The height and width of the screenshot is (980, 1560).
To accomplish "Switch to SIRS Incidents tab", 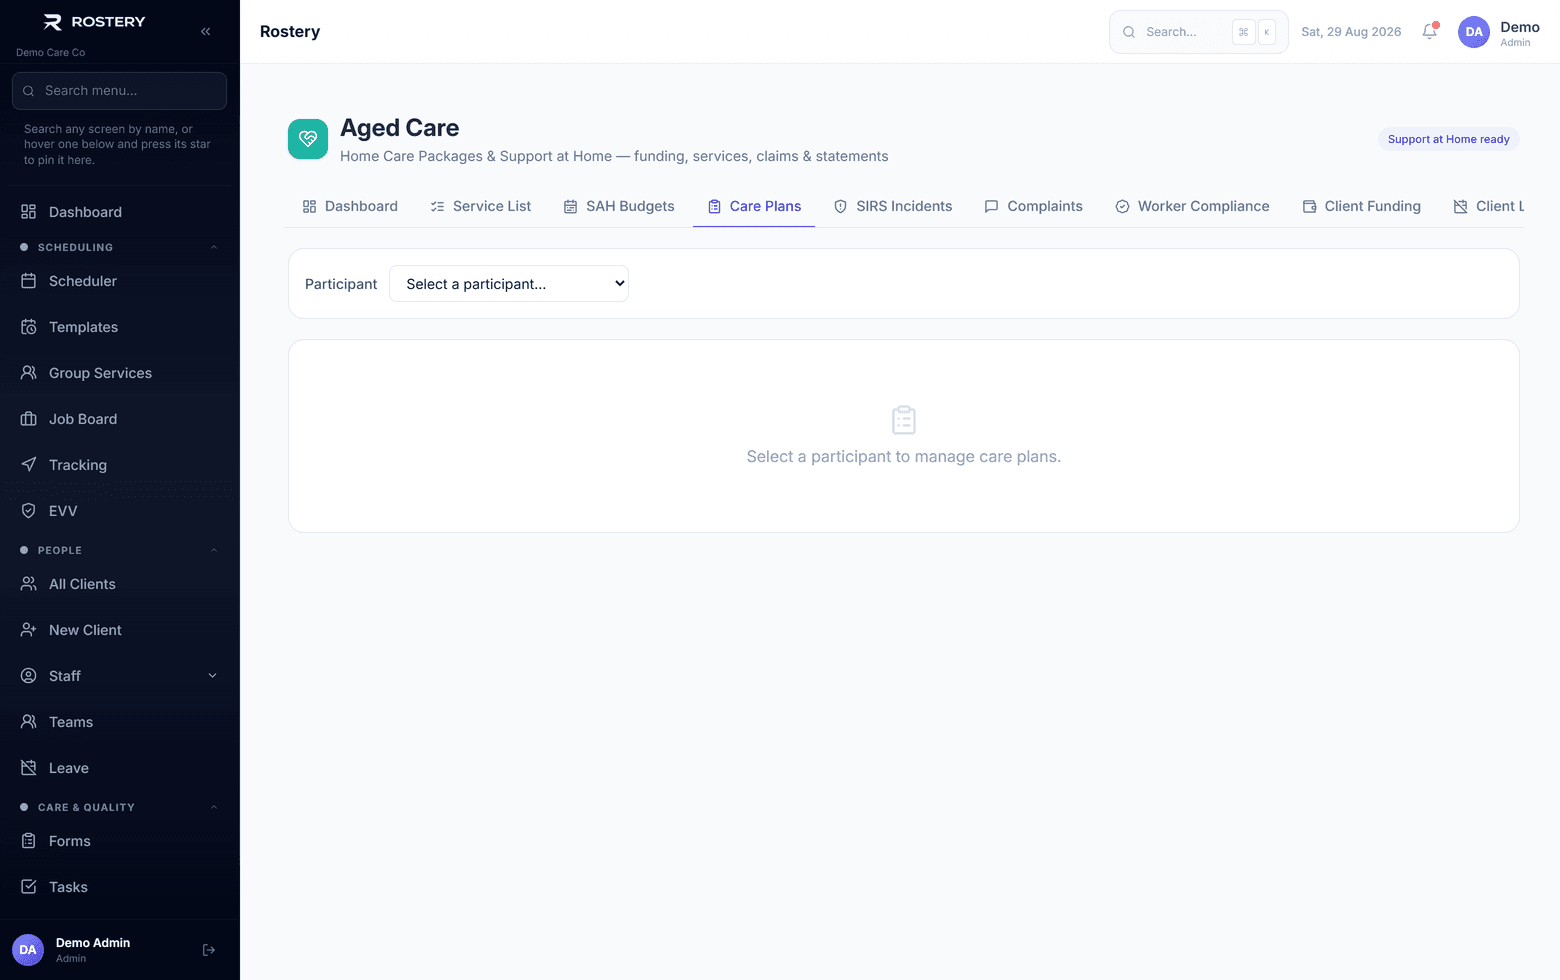I will tap(893, 206).
